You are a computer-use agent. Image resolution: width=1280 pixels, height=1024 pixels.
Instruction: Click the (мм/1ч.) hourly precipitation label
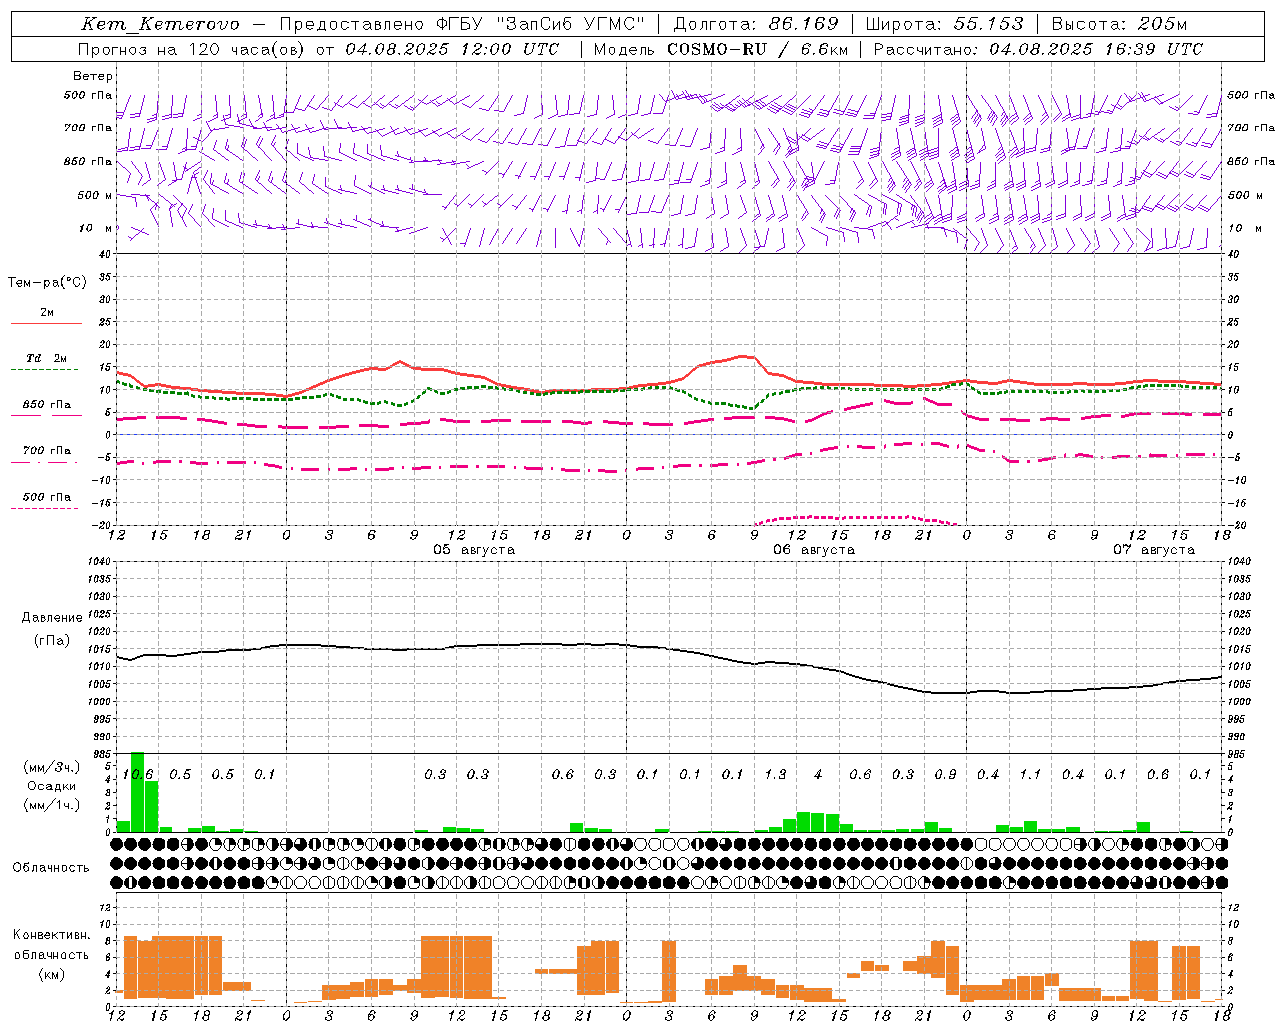click(53, 805)
